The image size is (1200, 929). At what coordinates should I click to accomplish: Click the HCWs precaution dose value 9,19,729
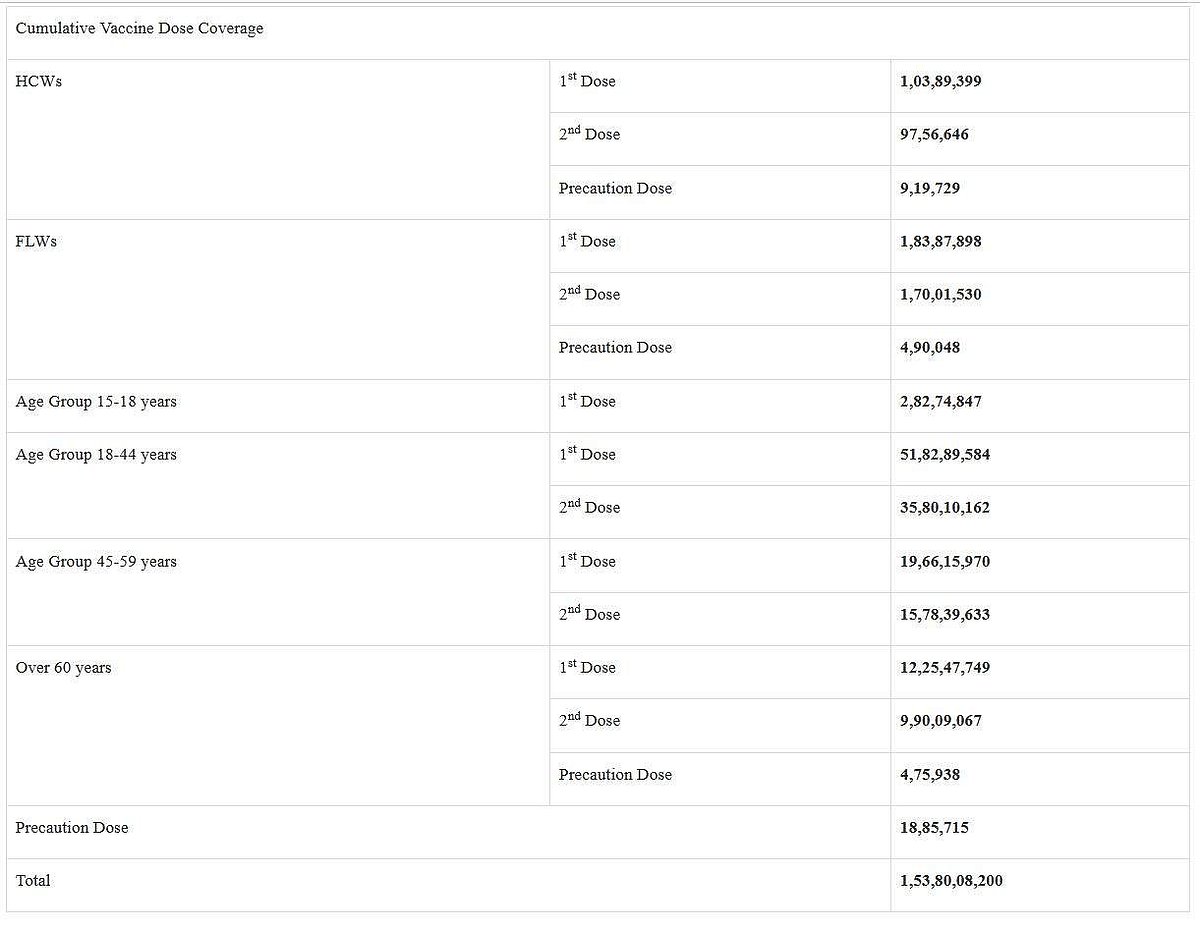pos(930,188)
